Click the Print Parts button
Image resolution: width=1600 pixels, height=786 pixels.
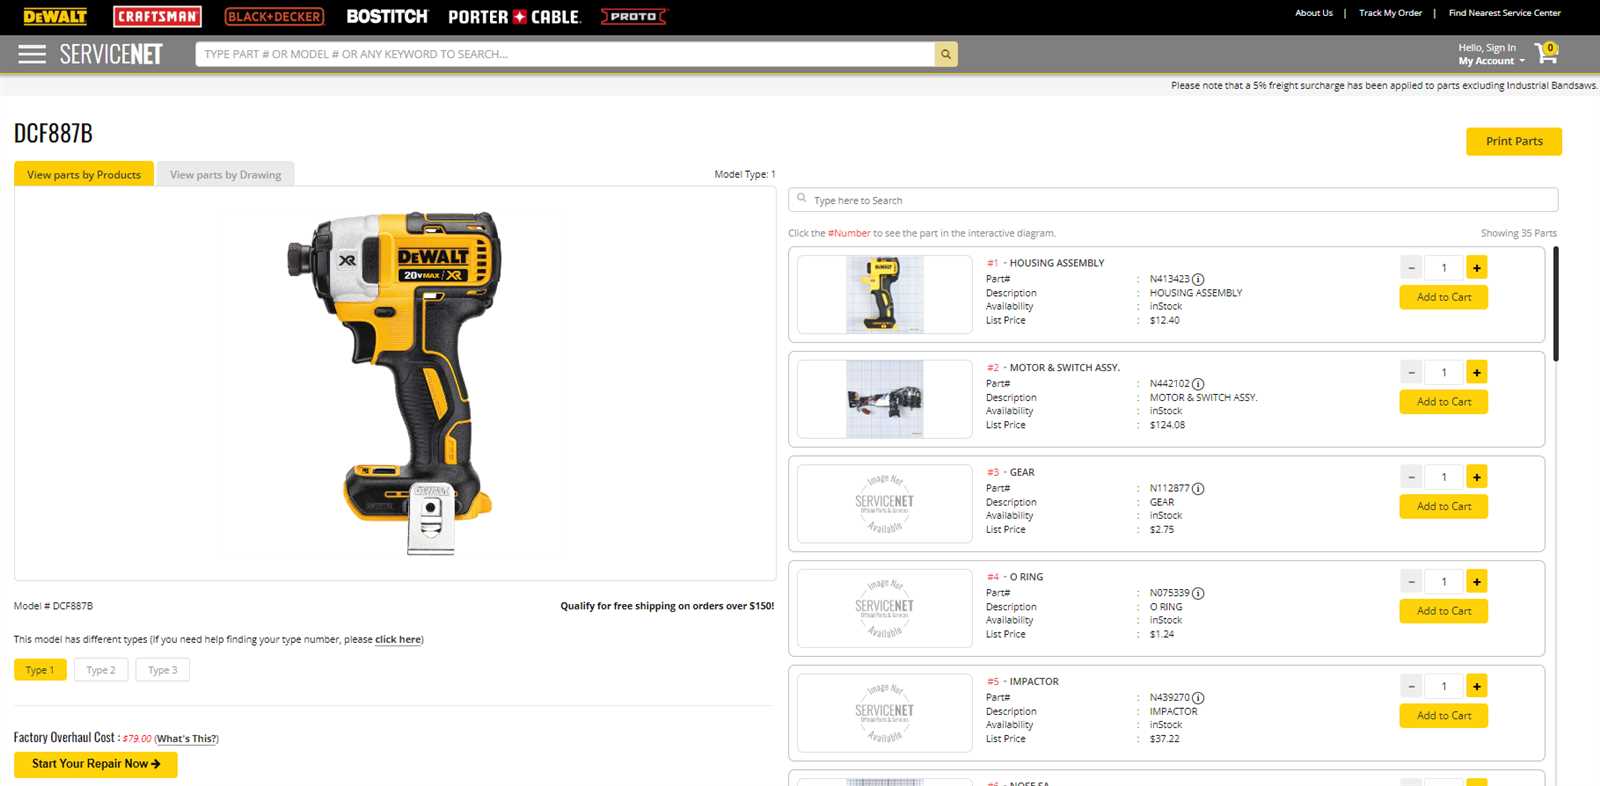1514,141
